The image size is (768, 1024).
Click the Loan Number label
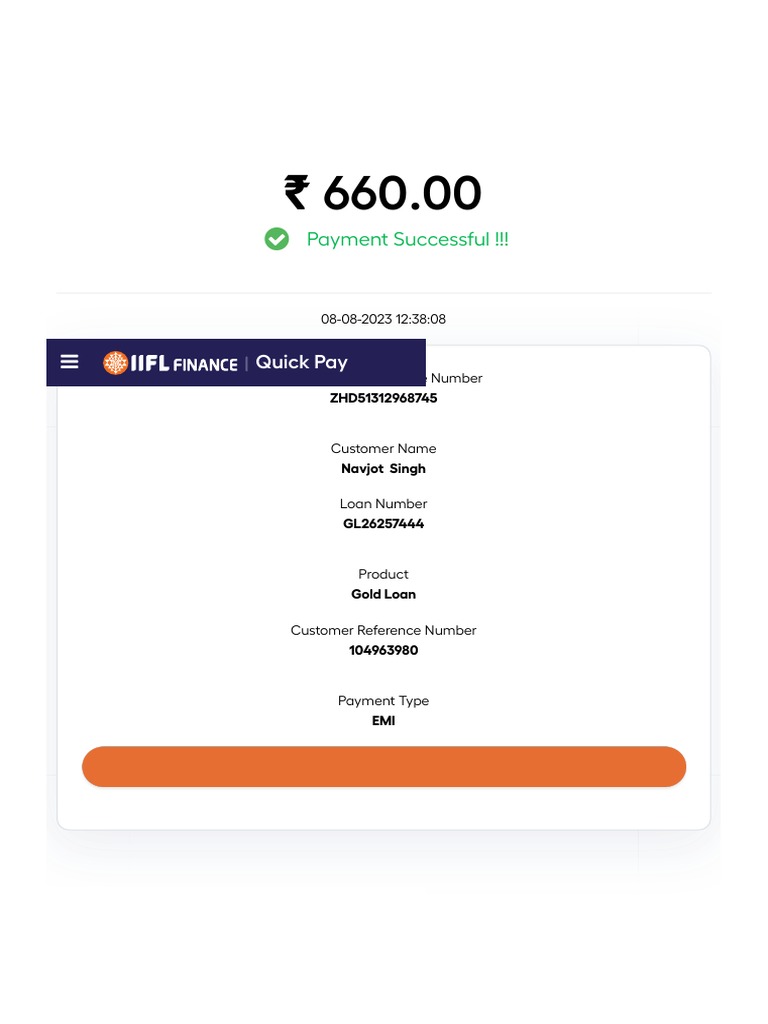point(383,503)
